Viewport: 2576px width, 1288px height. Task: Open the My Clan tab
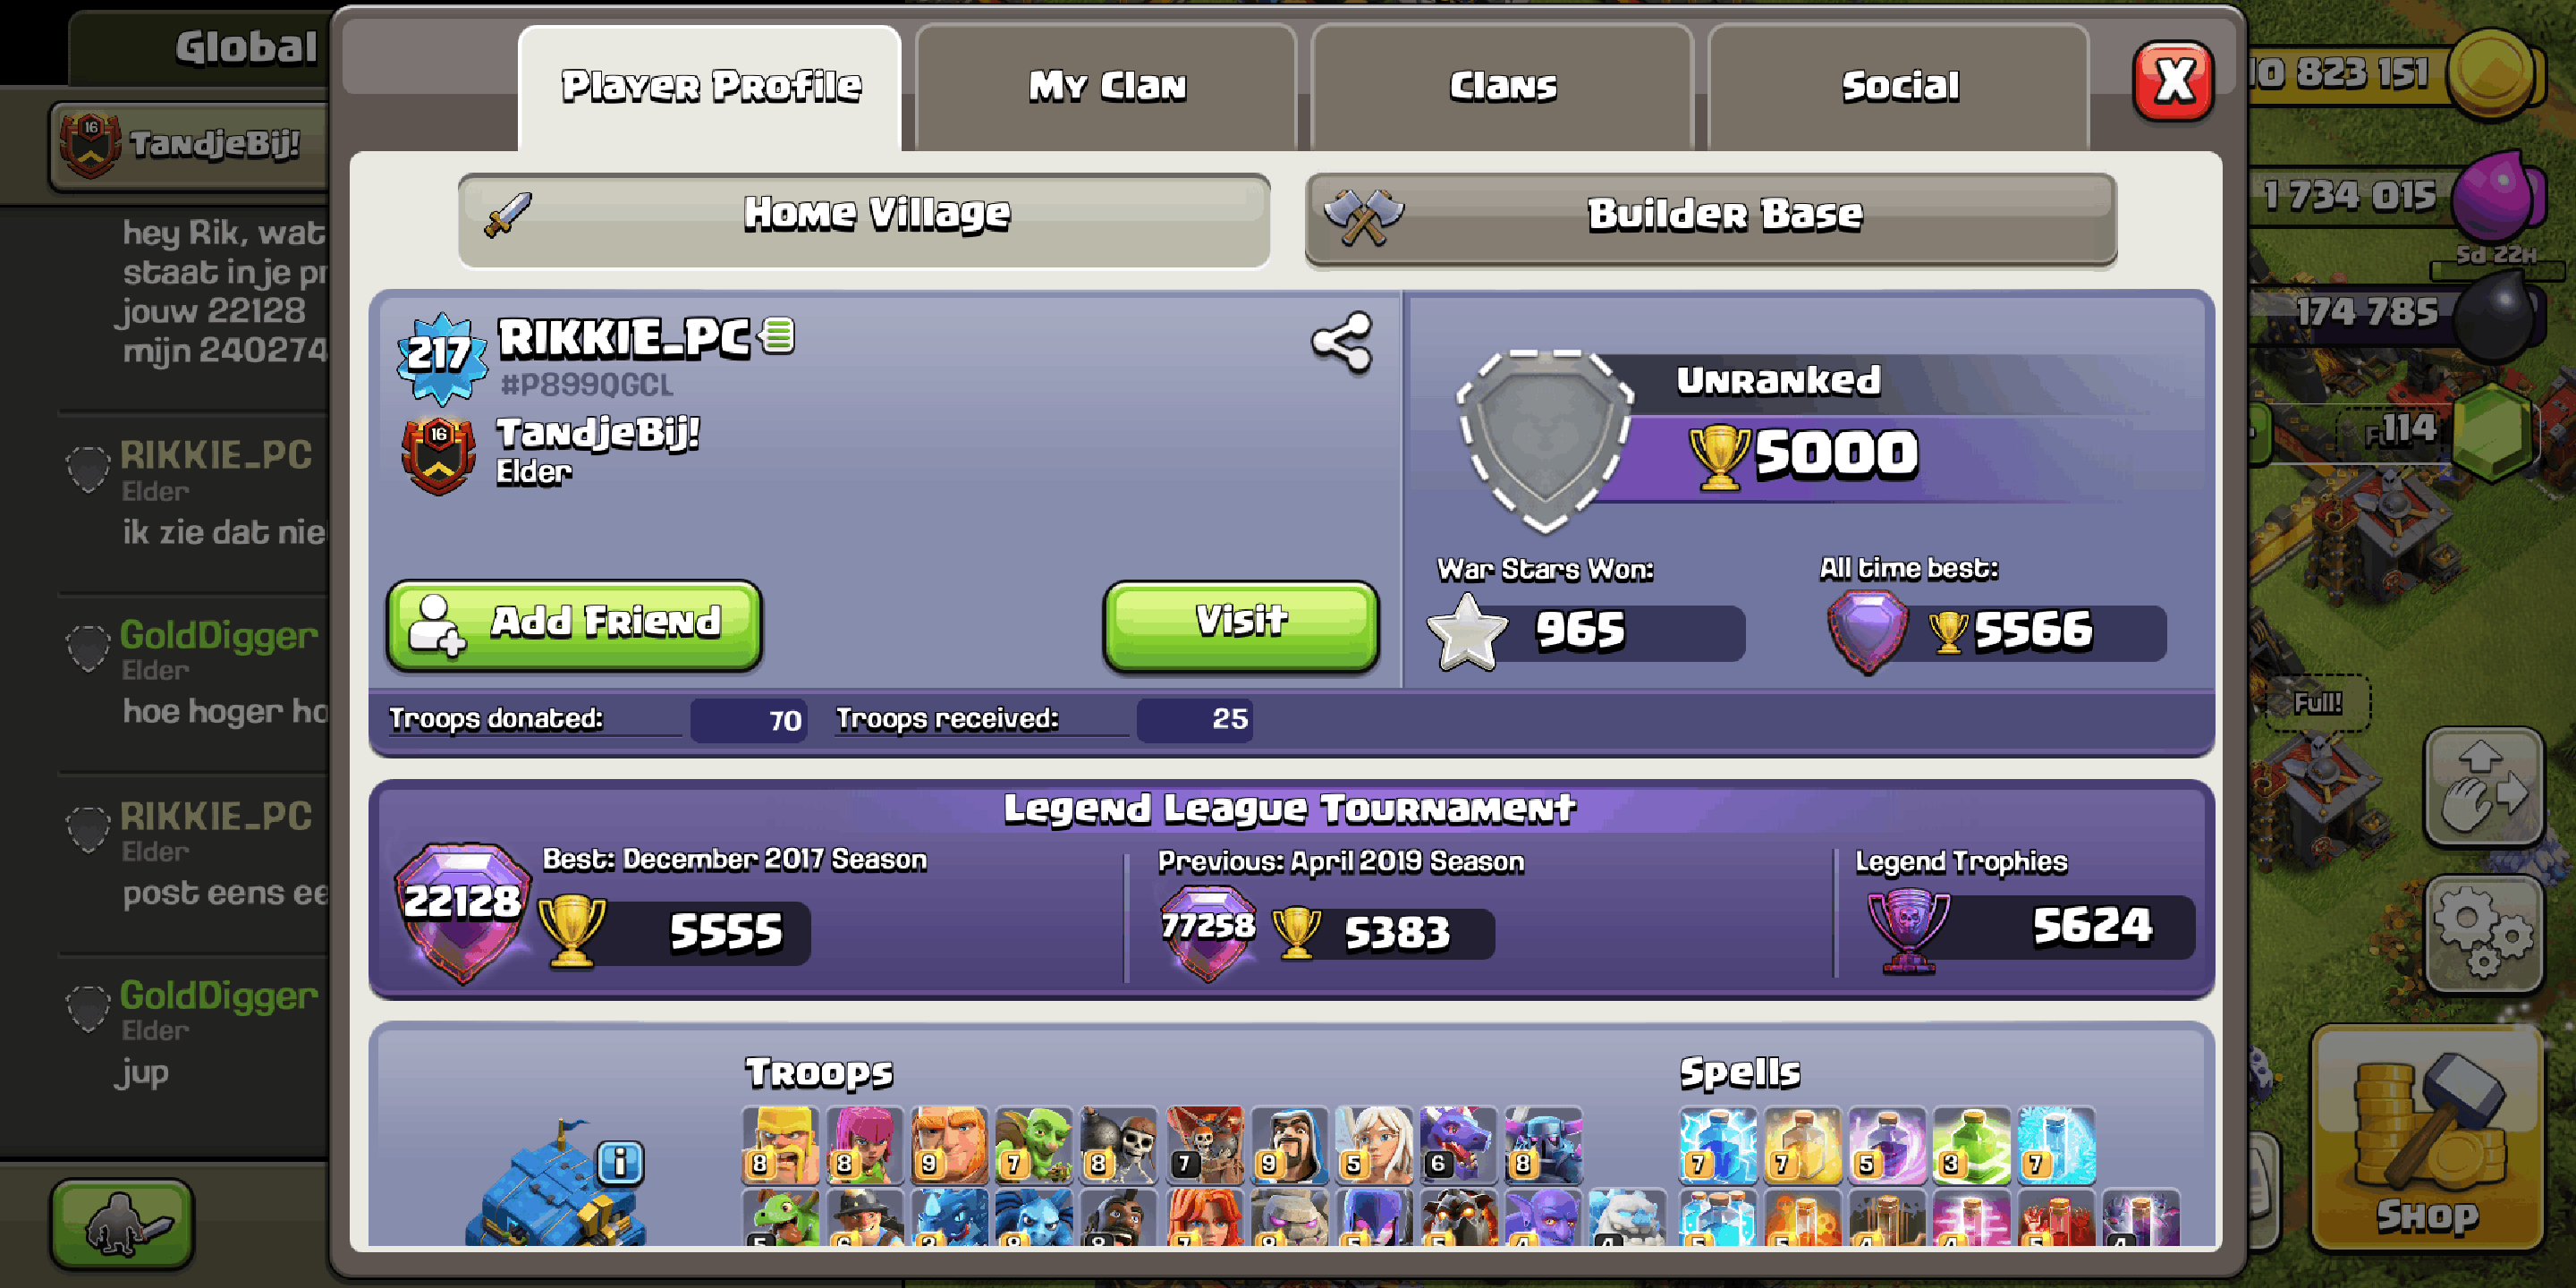click(1106, 88)
